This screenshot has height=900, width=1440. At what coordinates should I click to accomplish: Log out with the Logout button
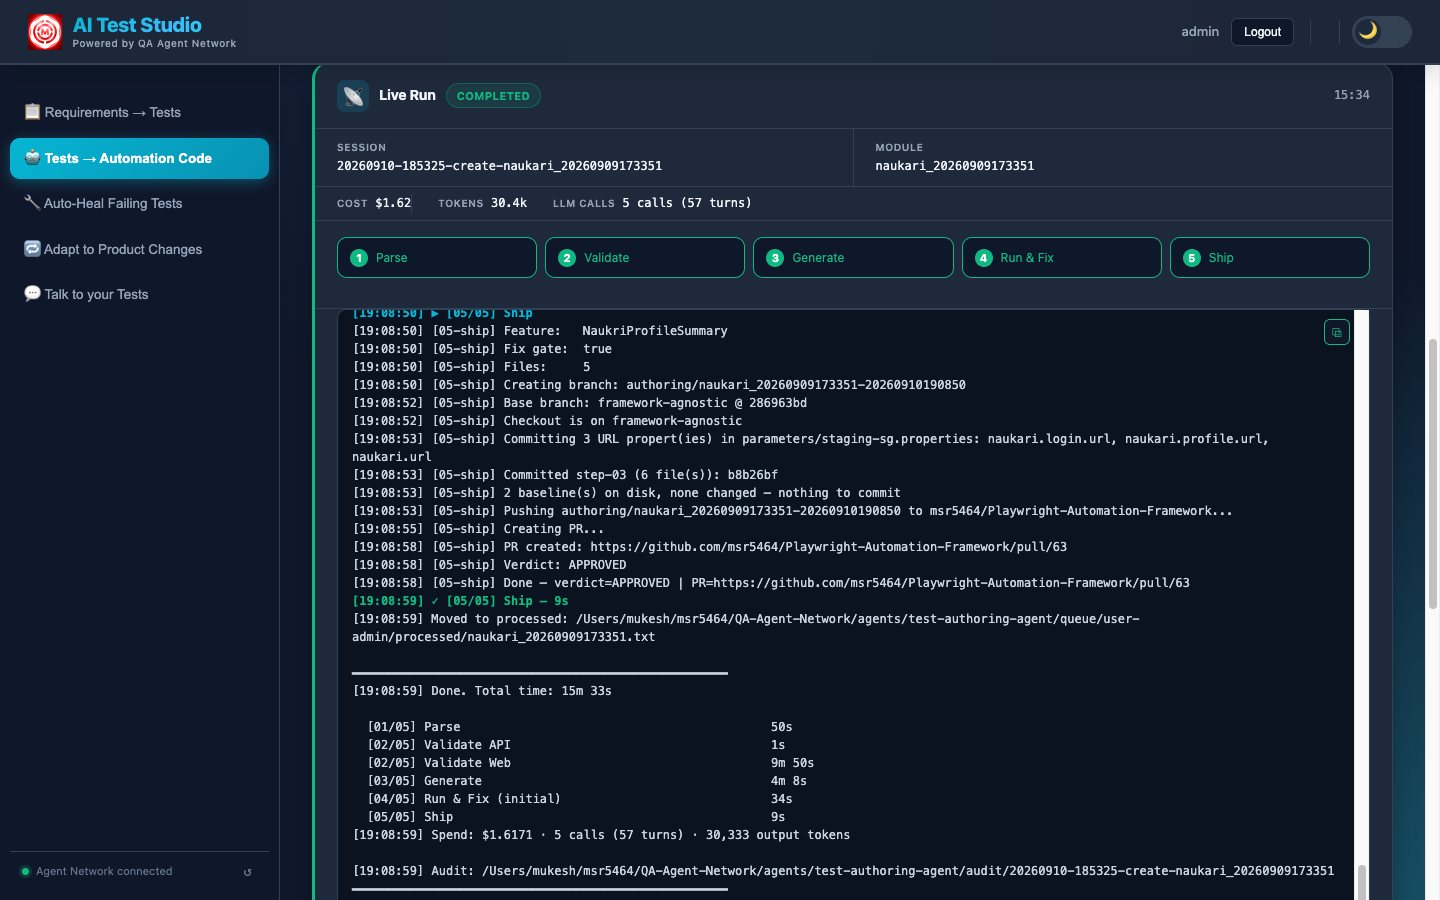point(1262,32)
